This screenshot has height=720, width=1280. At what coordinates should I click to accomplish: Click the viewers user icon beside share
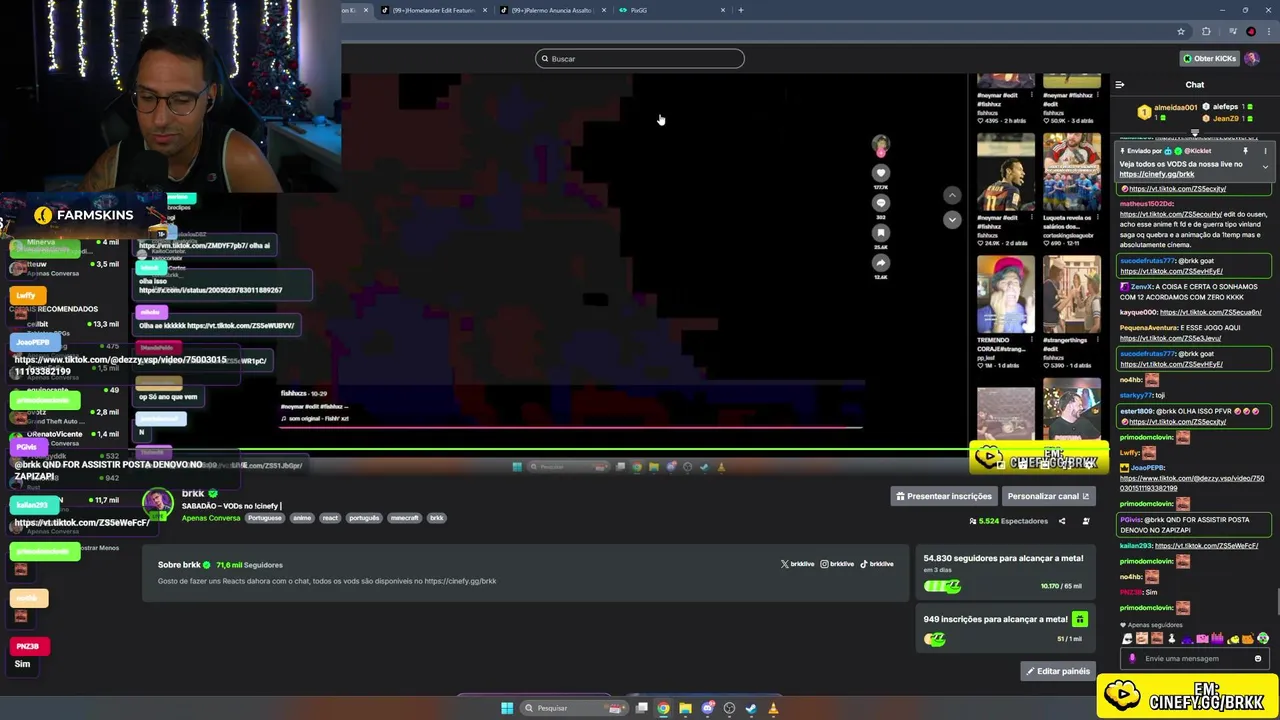point(1086,521)
